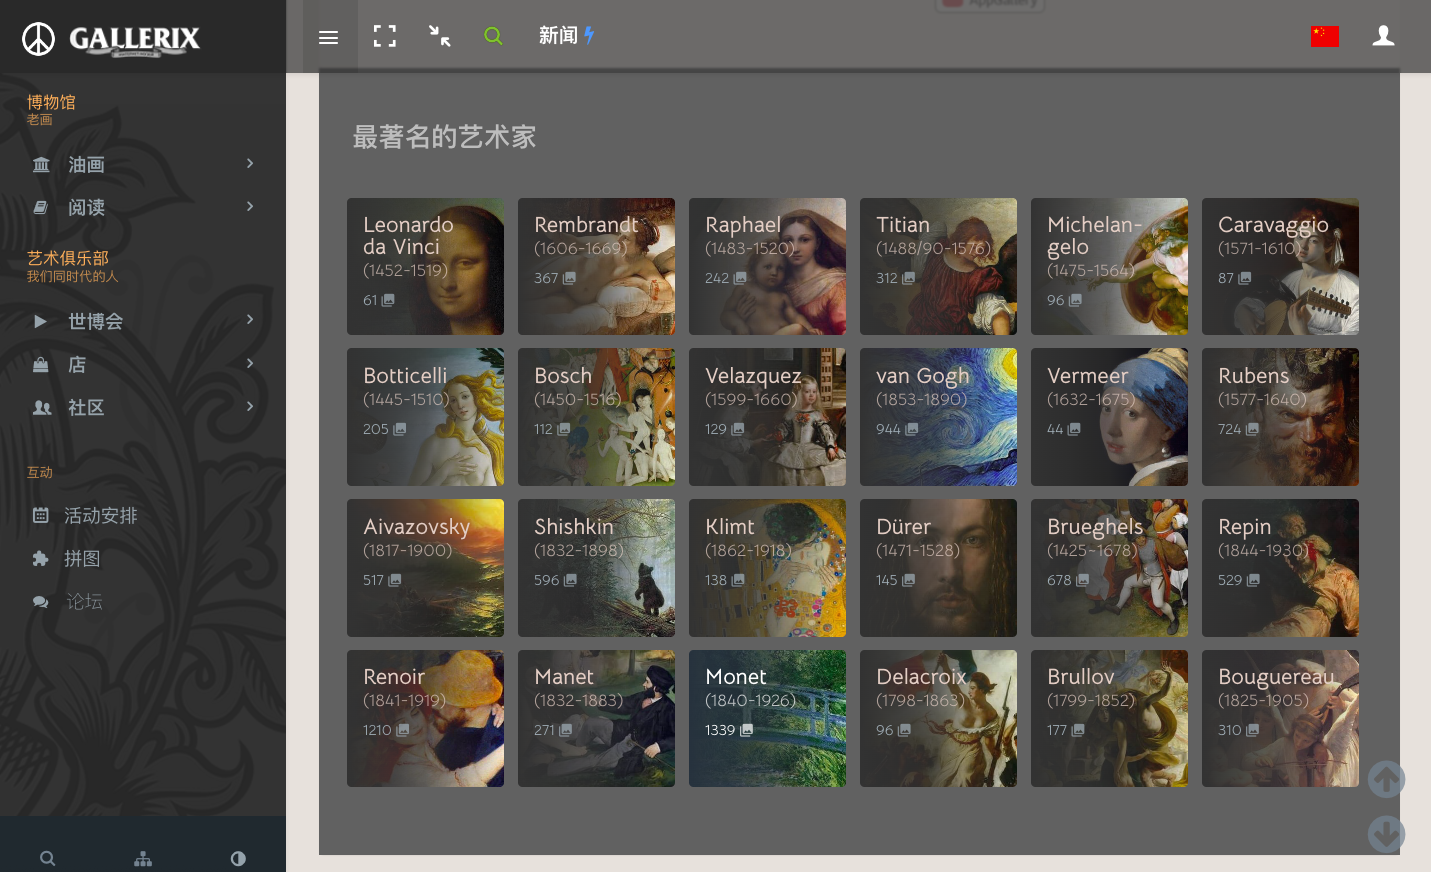Expand the 社区 submenu chevron

click(x=250, y=406)
